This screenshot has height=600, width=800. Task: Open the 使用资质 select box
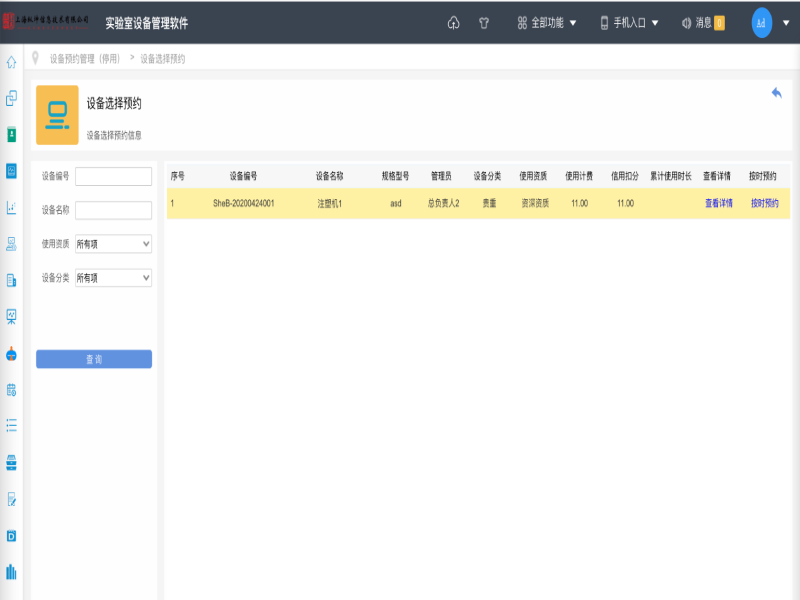coord(113,243)
